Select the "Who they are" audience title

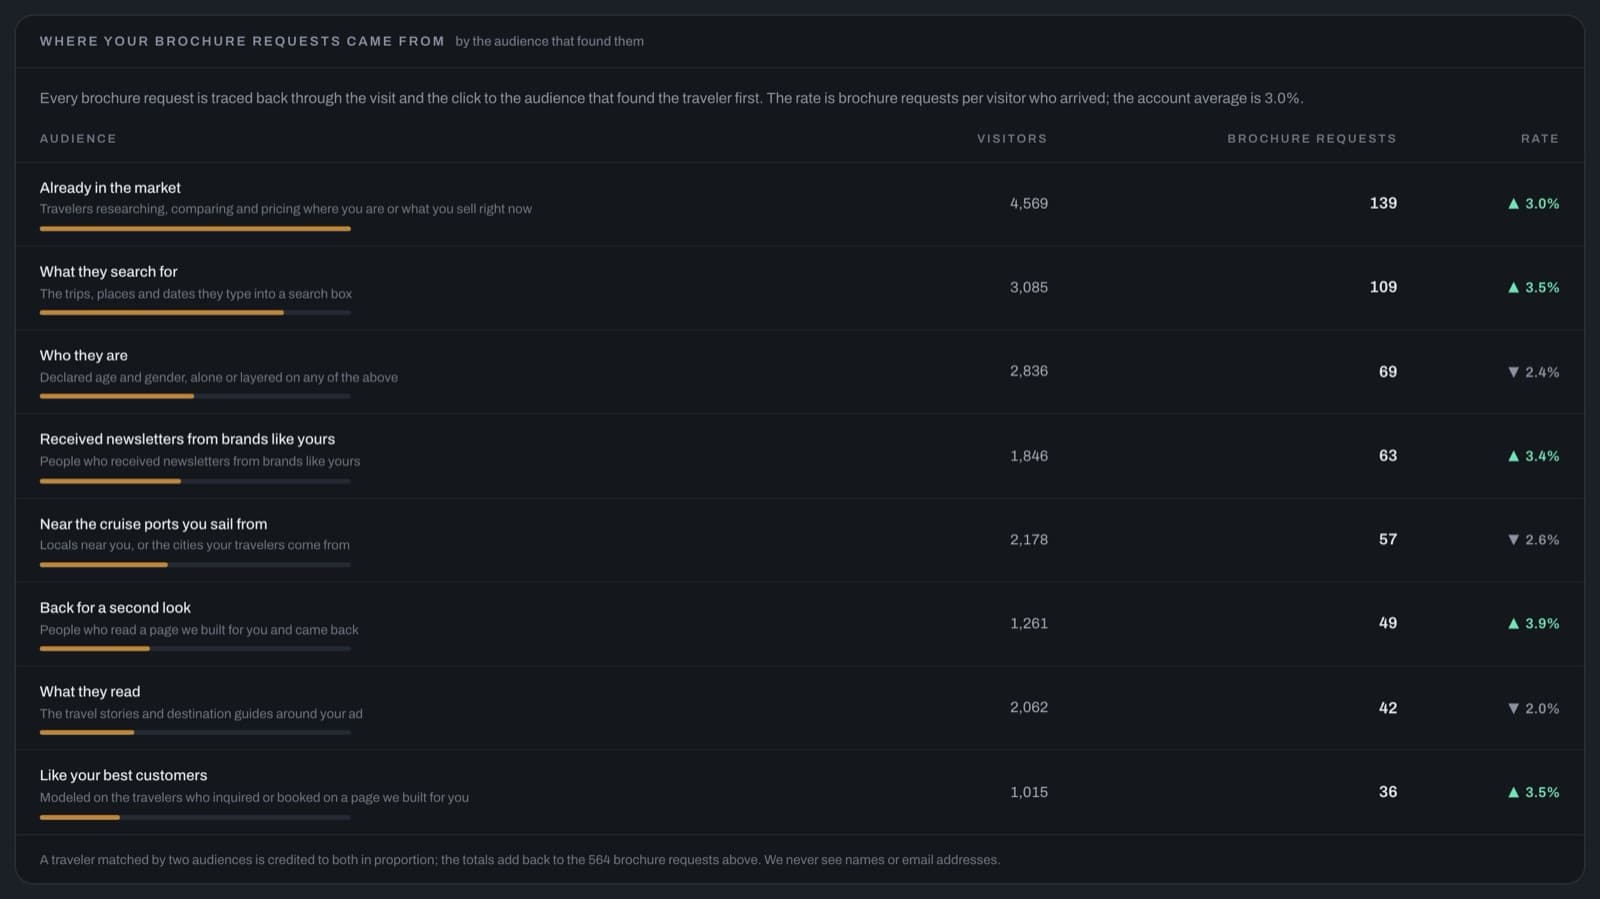pos(84,355)
